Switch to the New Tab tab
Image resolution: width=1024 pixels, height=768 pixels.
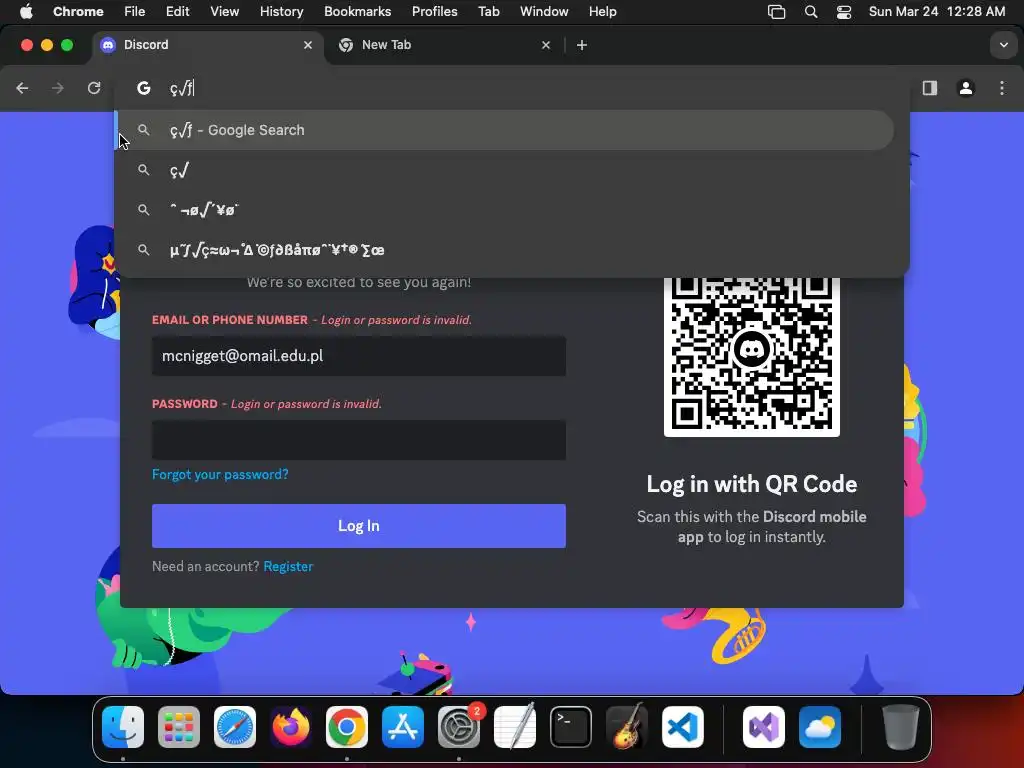tap(445, 45)
